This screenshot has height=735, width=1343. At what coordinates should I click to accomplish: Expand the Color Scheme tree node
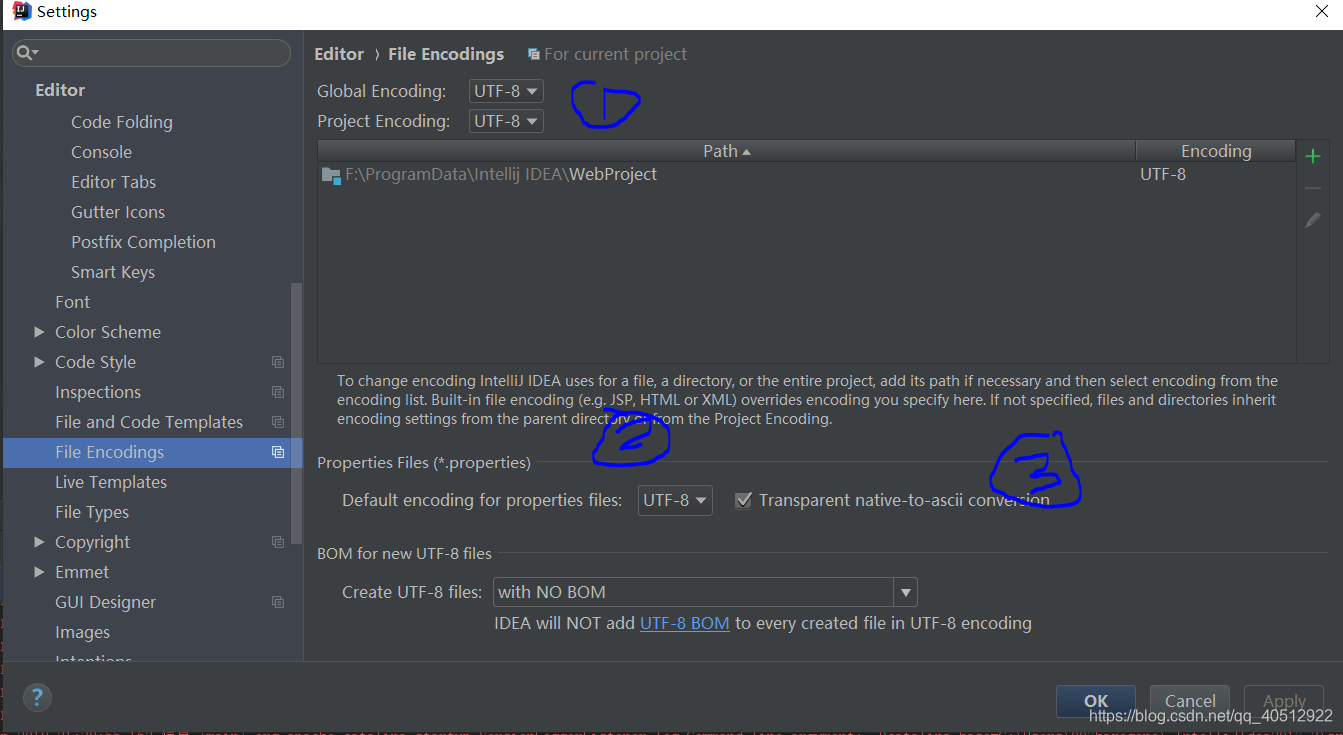(x=39, y=332)
